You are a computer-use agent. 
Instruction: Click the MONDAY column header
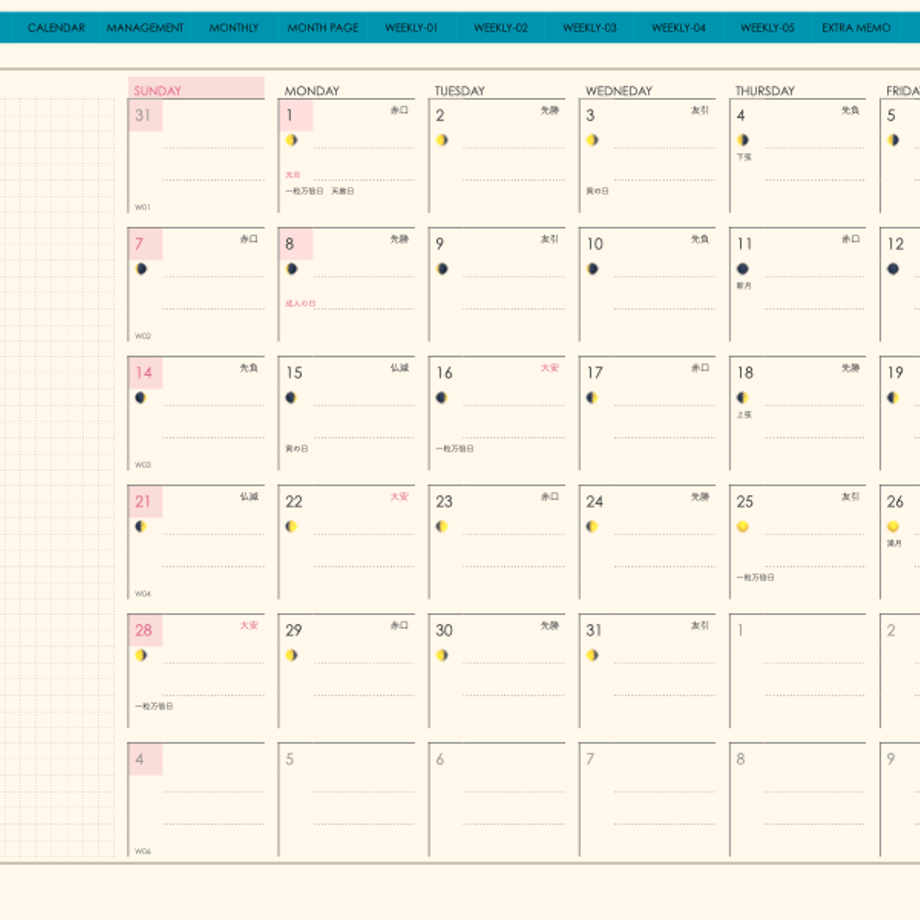(312, 91)
